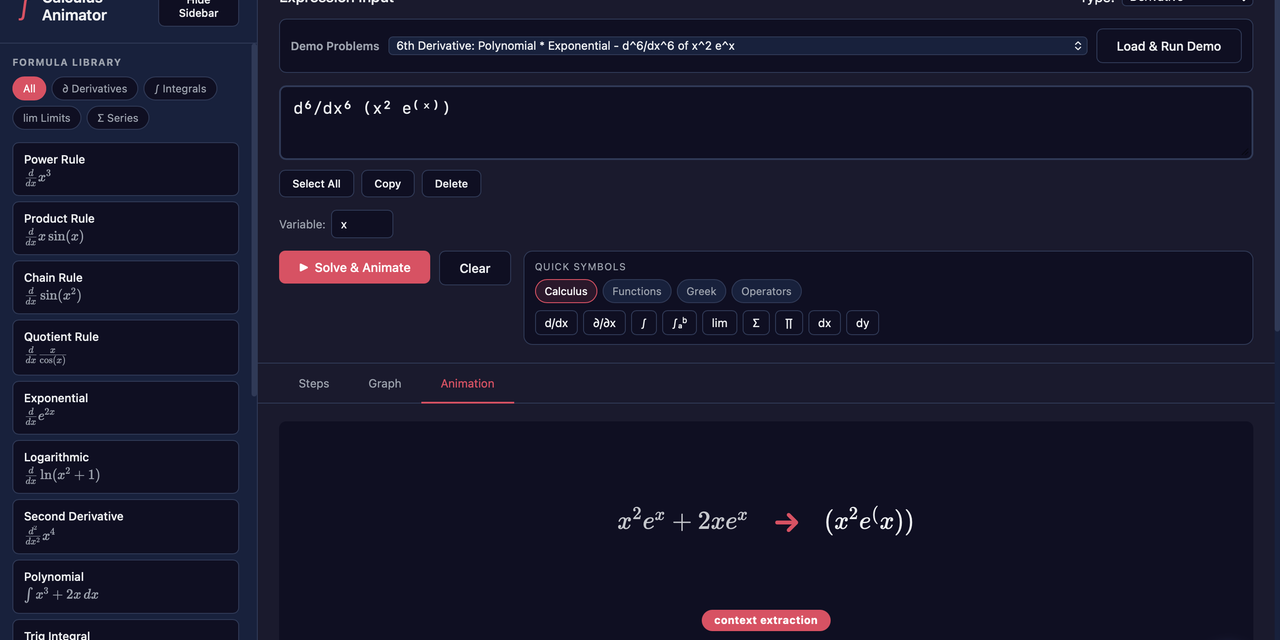Click the Variable input field
Image resolution: width=1280 pixels, height=640 pixels.
tap(362, 224)
